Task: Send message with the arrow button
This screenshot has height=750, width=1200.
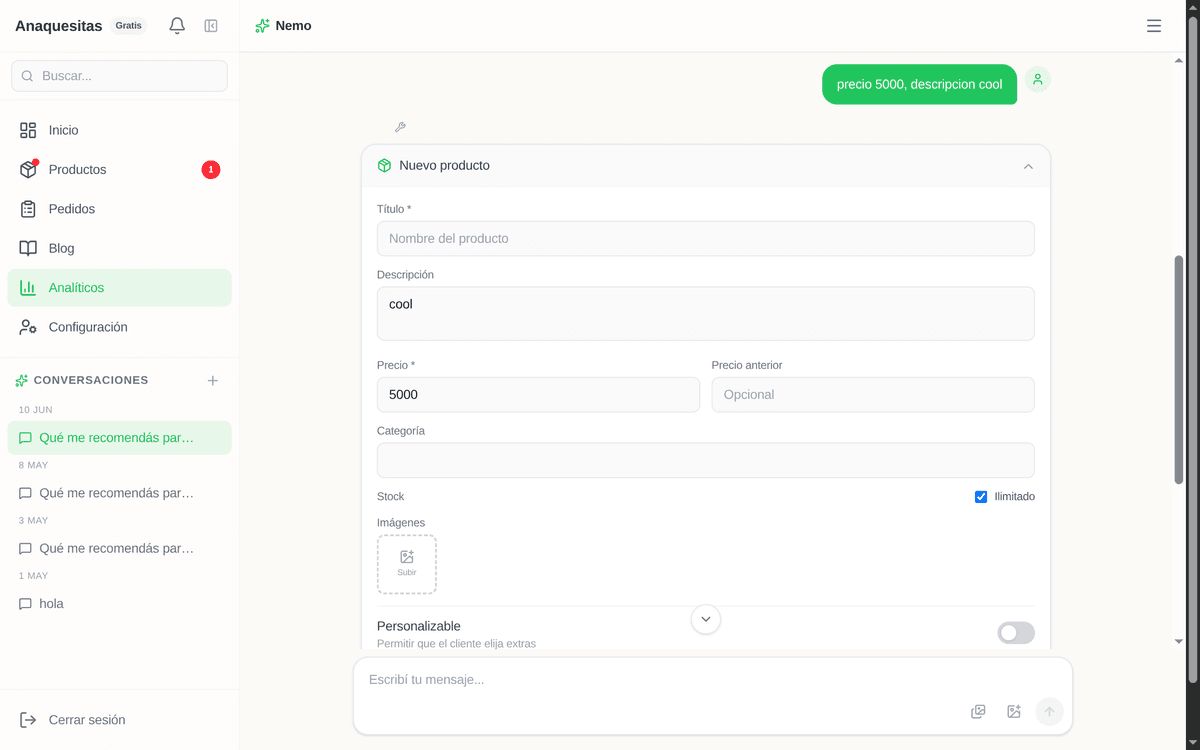Action: point(1049,712)
